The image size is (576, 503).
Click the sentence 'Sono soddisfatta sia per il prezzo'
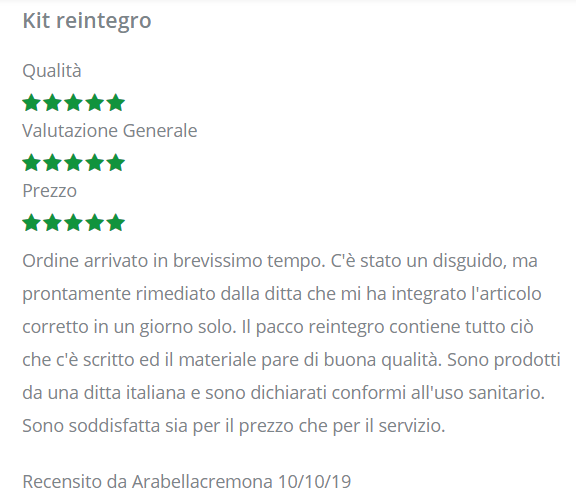234,426
